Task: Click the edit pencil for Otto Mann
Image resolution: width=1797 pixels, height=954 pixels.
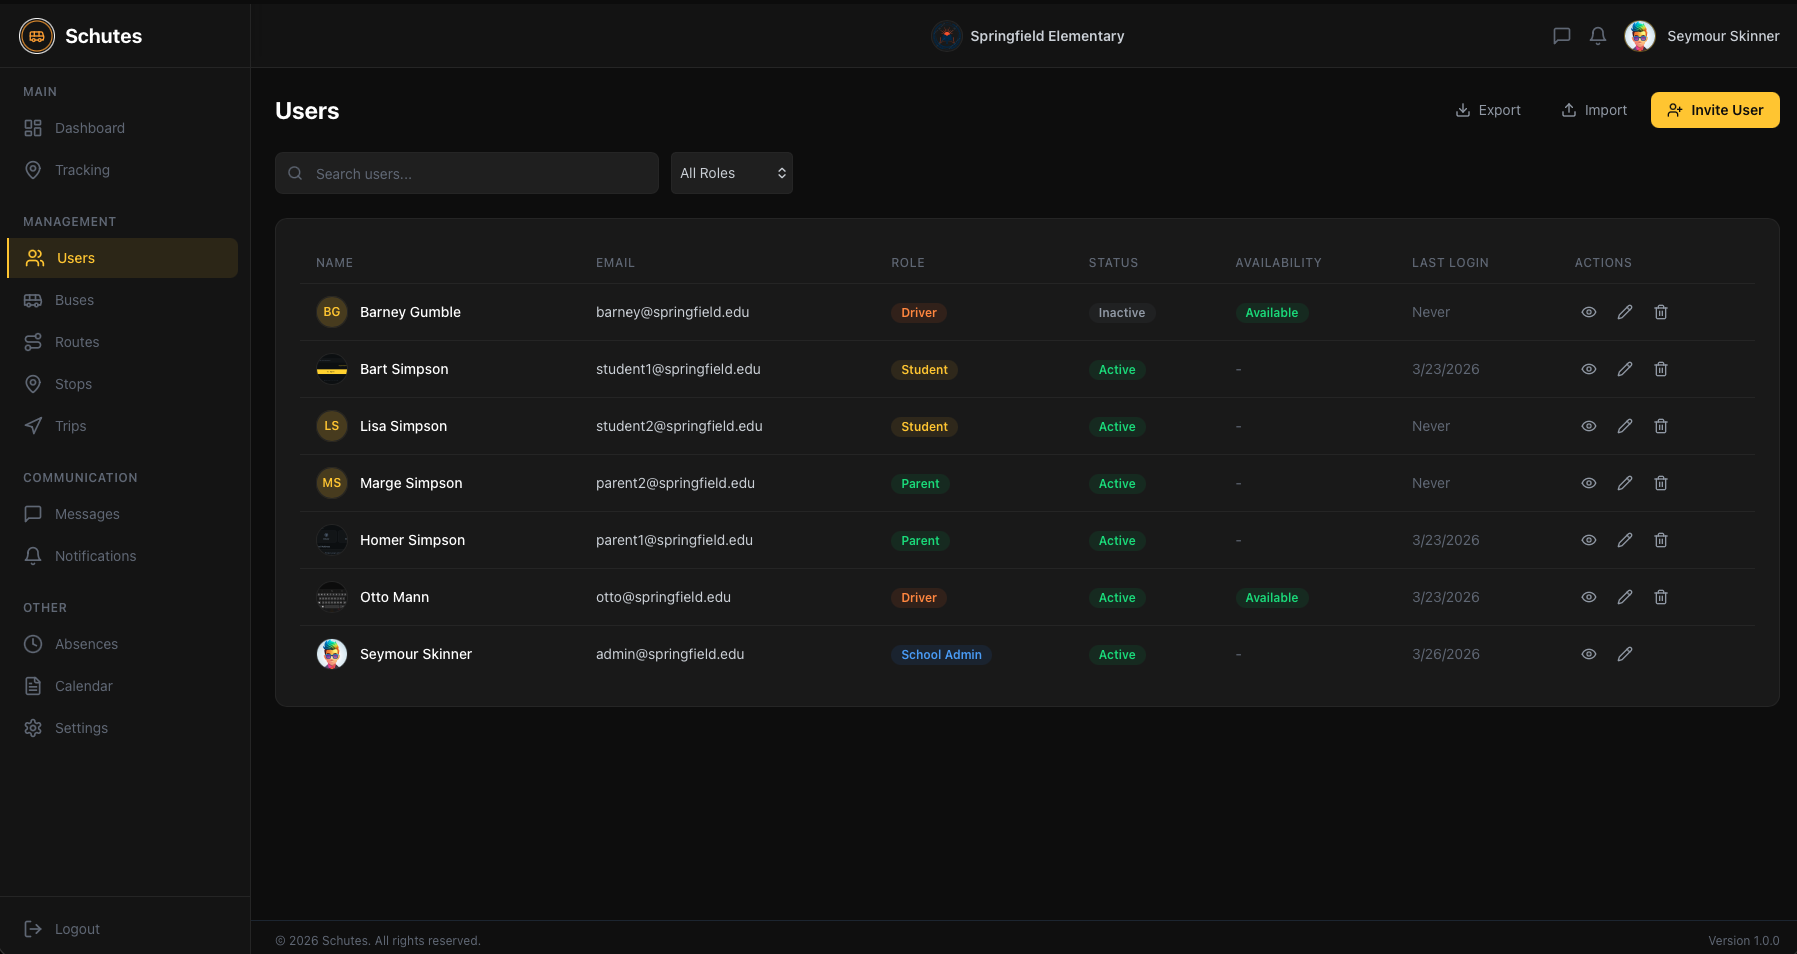Action: 1625,597
